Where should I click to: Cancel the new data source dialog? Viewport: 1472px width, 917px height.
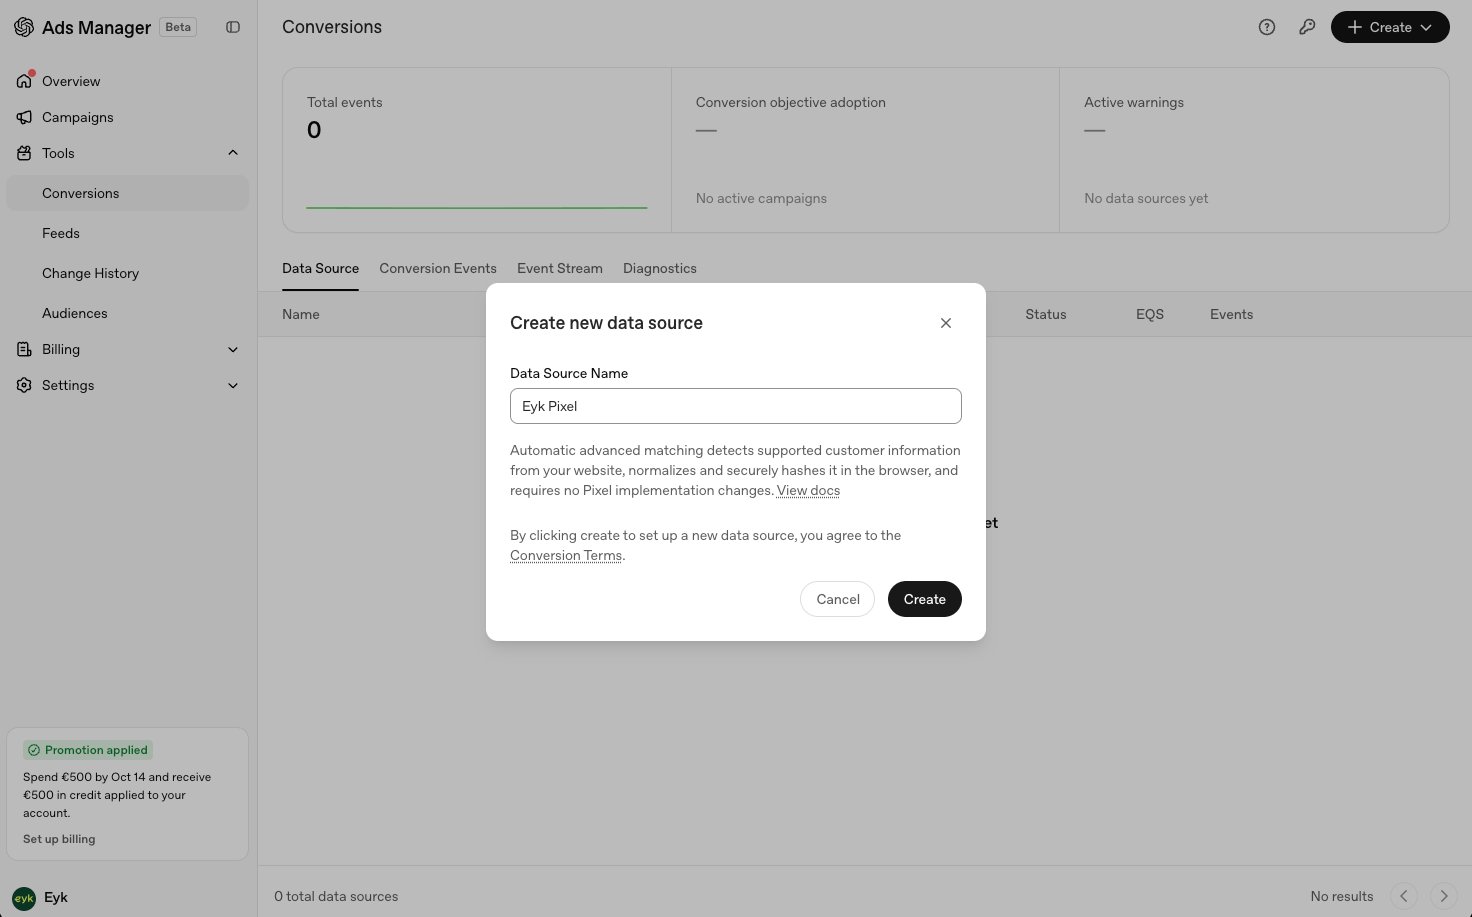pyautogui.click(x=838, y=599)
